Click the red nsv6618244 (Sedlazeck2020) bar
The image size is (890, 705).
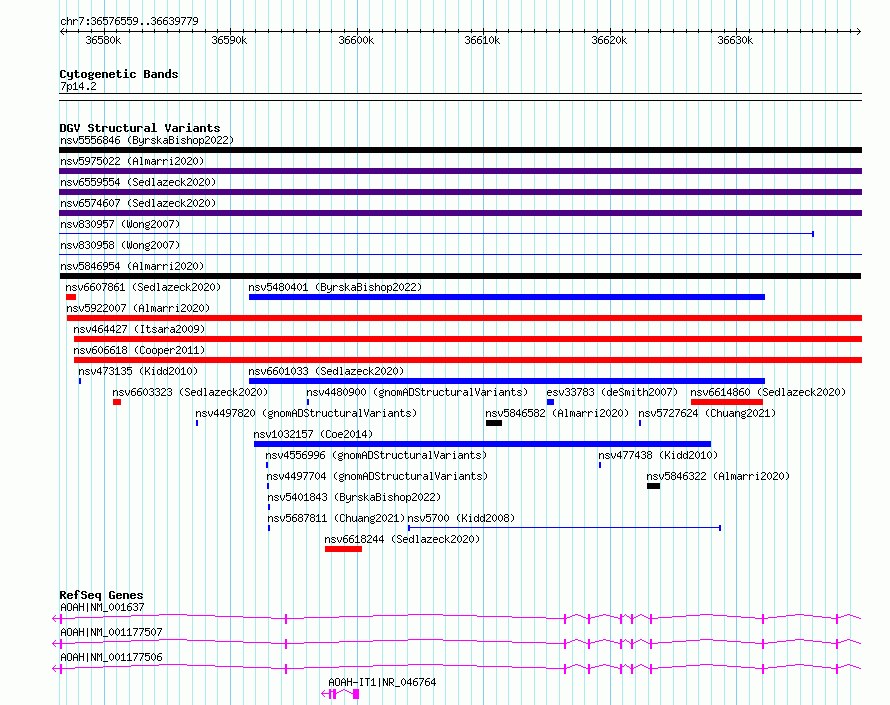pyautogui.click(x=343, y=549)
